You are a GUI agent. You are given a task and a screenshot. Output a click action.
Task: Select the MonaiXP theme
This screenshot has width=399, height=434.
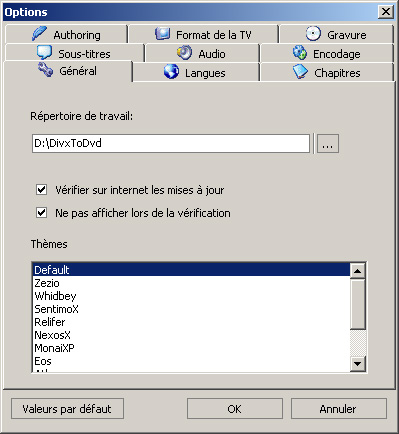pyautogui.click(x=191, y=348)
